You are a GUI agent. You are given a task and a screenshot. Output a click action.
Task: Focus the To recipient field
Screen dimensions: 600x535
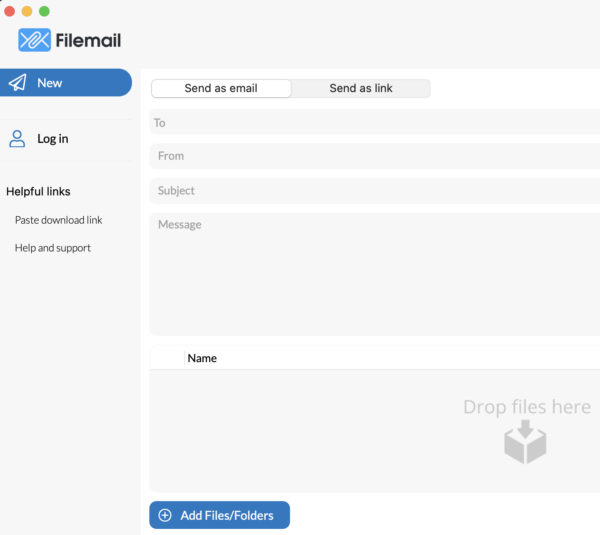(x=375, y=123)
